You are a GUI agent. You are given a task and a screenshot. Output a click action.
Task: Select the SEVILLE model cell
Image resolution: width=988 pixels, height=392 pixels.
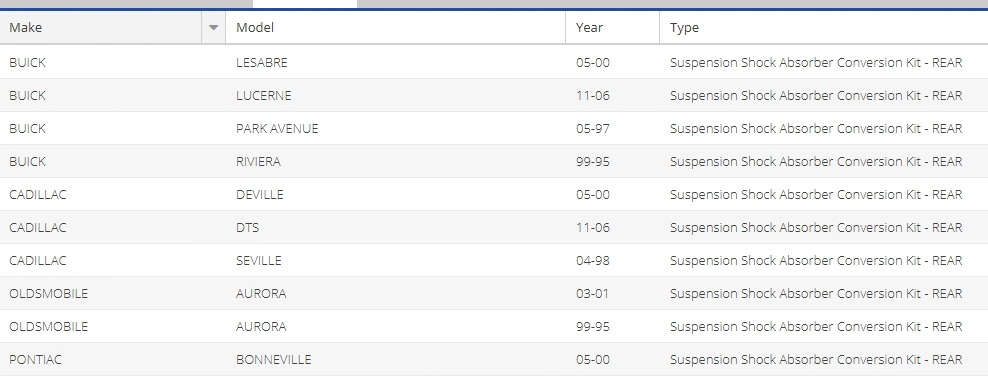258,260
